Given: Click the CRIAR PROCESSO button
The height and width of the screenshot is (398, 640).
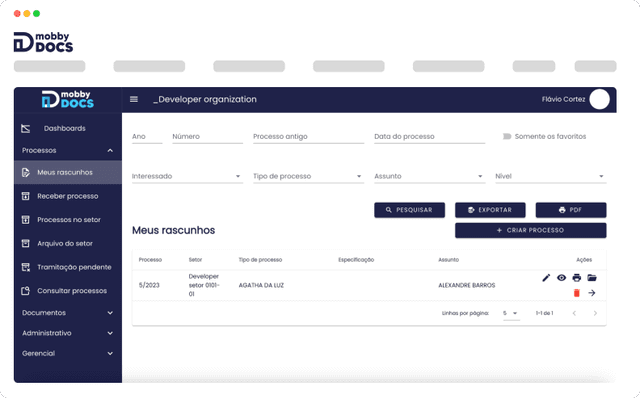Looking at the screenshot, I should (x=531, y=230).
